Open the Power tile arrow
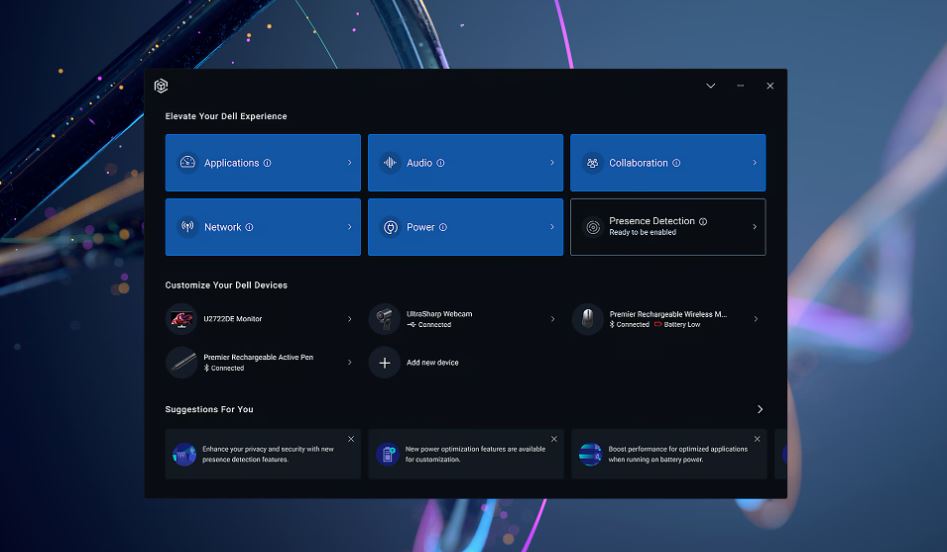 point(552,227)
